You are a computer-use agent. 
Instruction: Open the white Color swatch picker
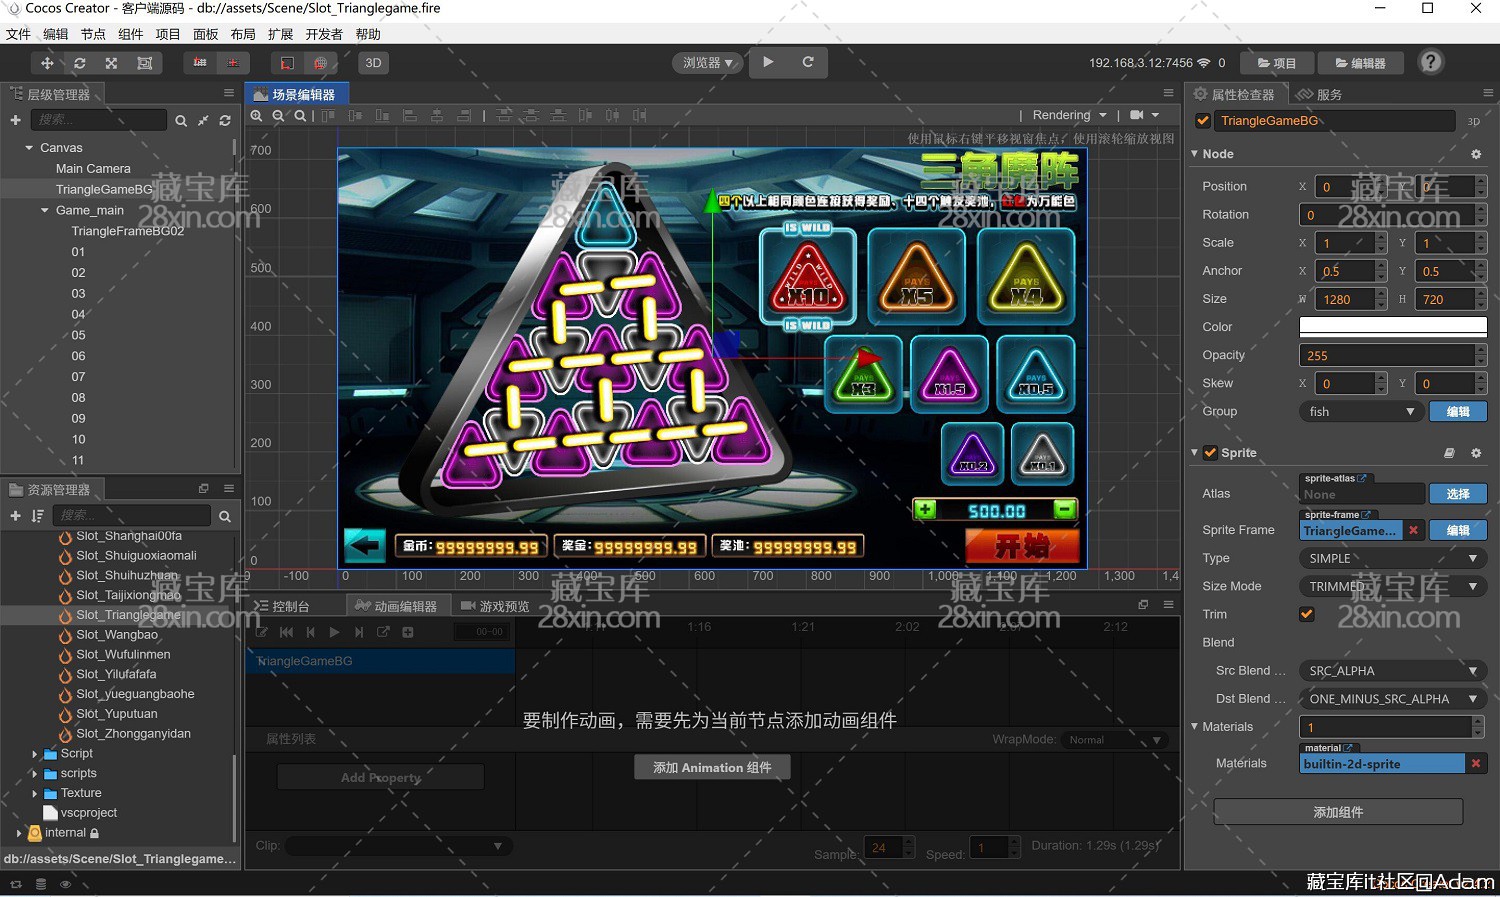tap(1392, 327)
